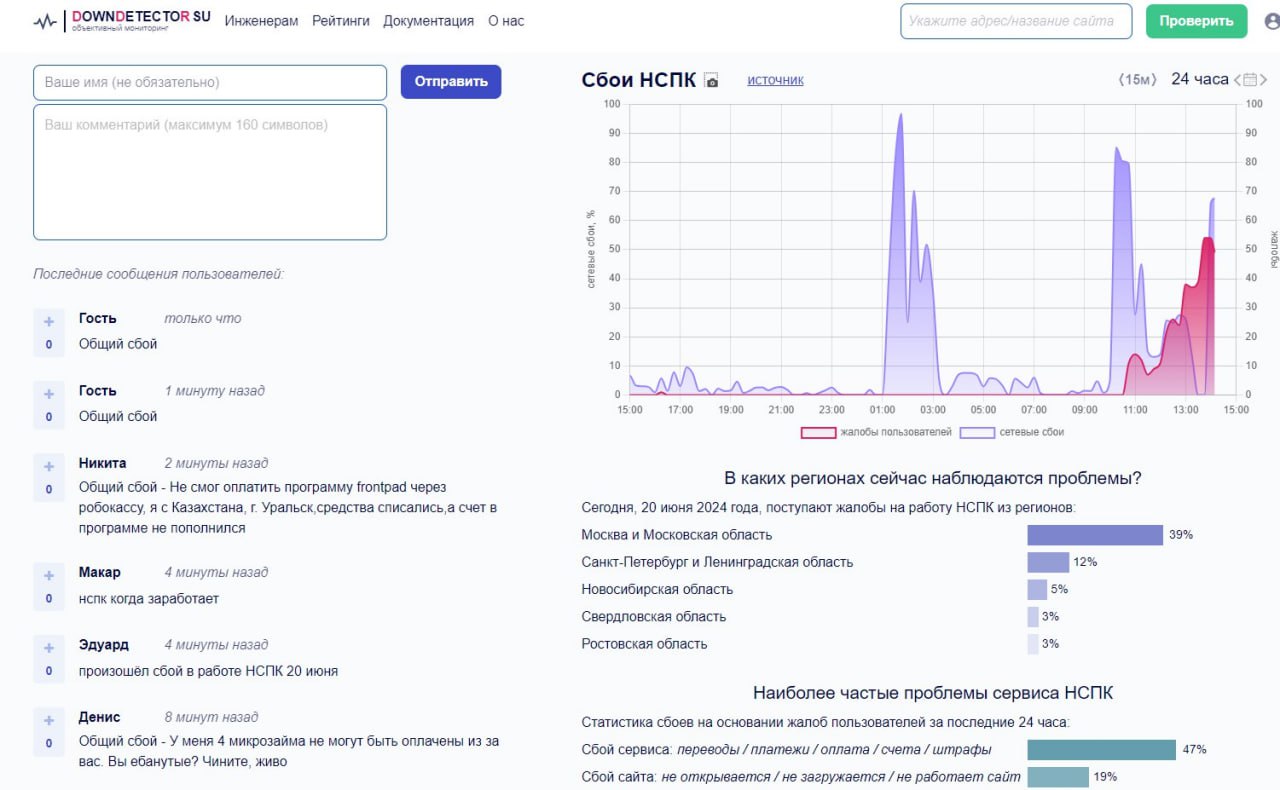Open the Инженерам menu item

261,21
